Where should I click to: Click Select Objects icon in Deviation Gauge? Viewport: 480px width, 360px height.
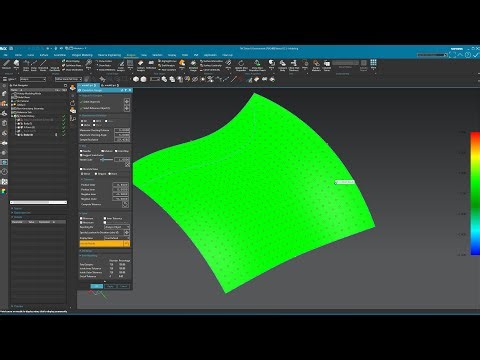pyautogui.click(x=127, y=101)
